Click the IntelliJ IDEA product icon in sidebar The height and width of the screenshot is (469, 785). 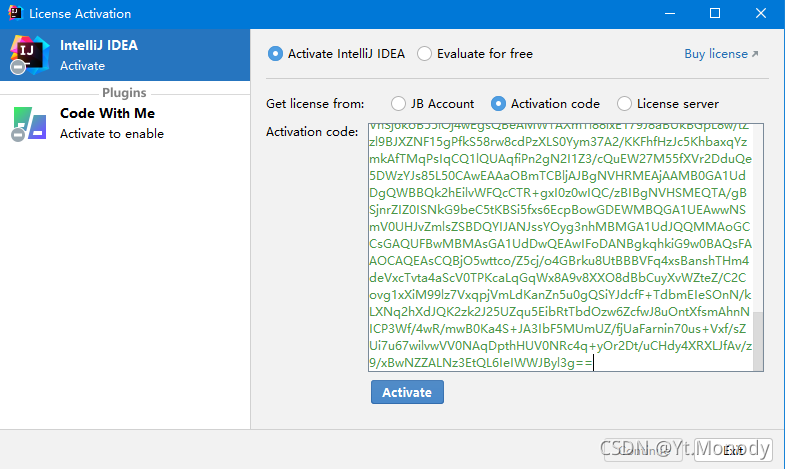tap(26, 55)
